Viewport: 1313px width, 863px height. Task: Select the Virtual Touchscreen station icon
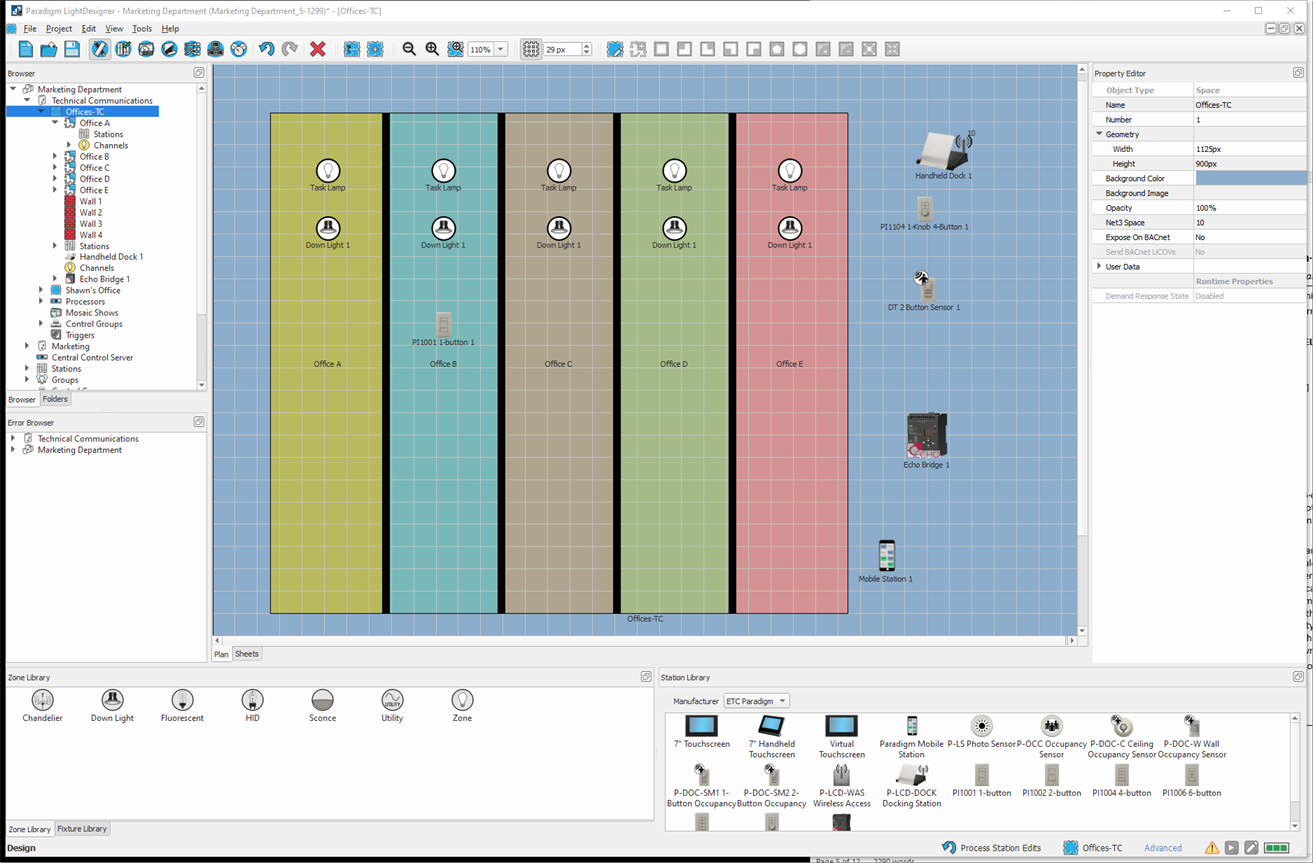click(841, 726)
